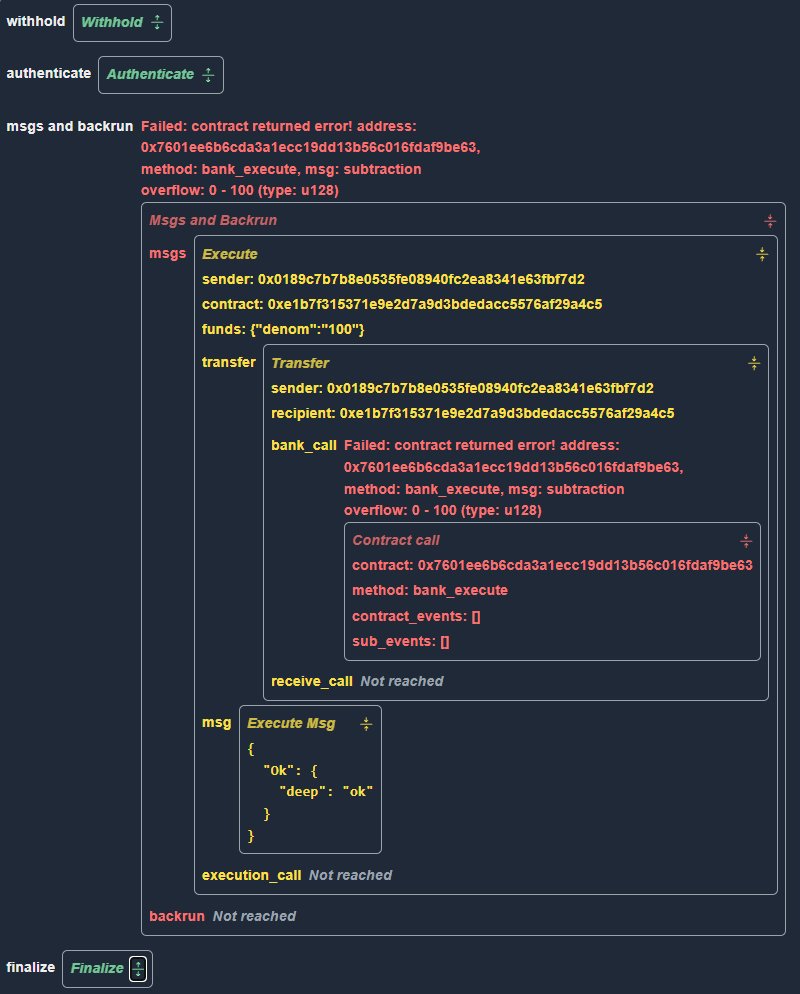
Task: Click the bank_call failure error message
Action: [x=513, y=478]
